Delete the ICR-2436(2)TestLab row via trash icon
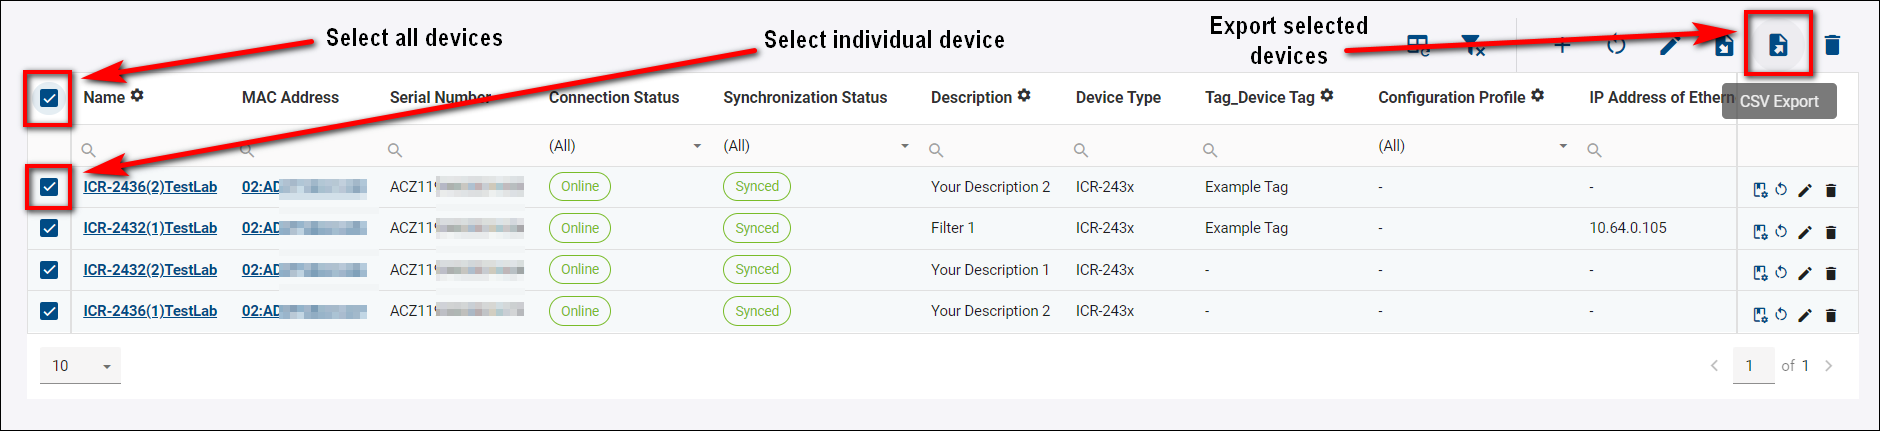This screenshot has height=431, width=1880. pyautogui.click(x=1831, y=190)
